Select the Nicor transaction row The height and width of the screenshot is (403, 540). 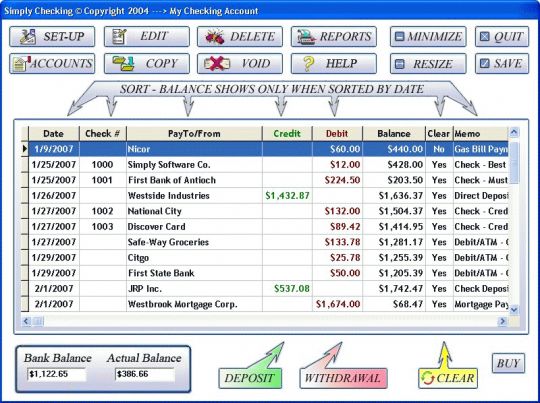pyautogui.click(x=265, y=149)
